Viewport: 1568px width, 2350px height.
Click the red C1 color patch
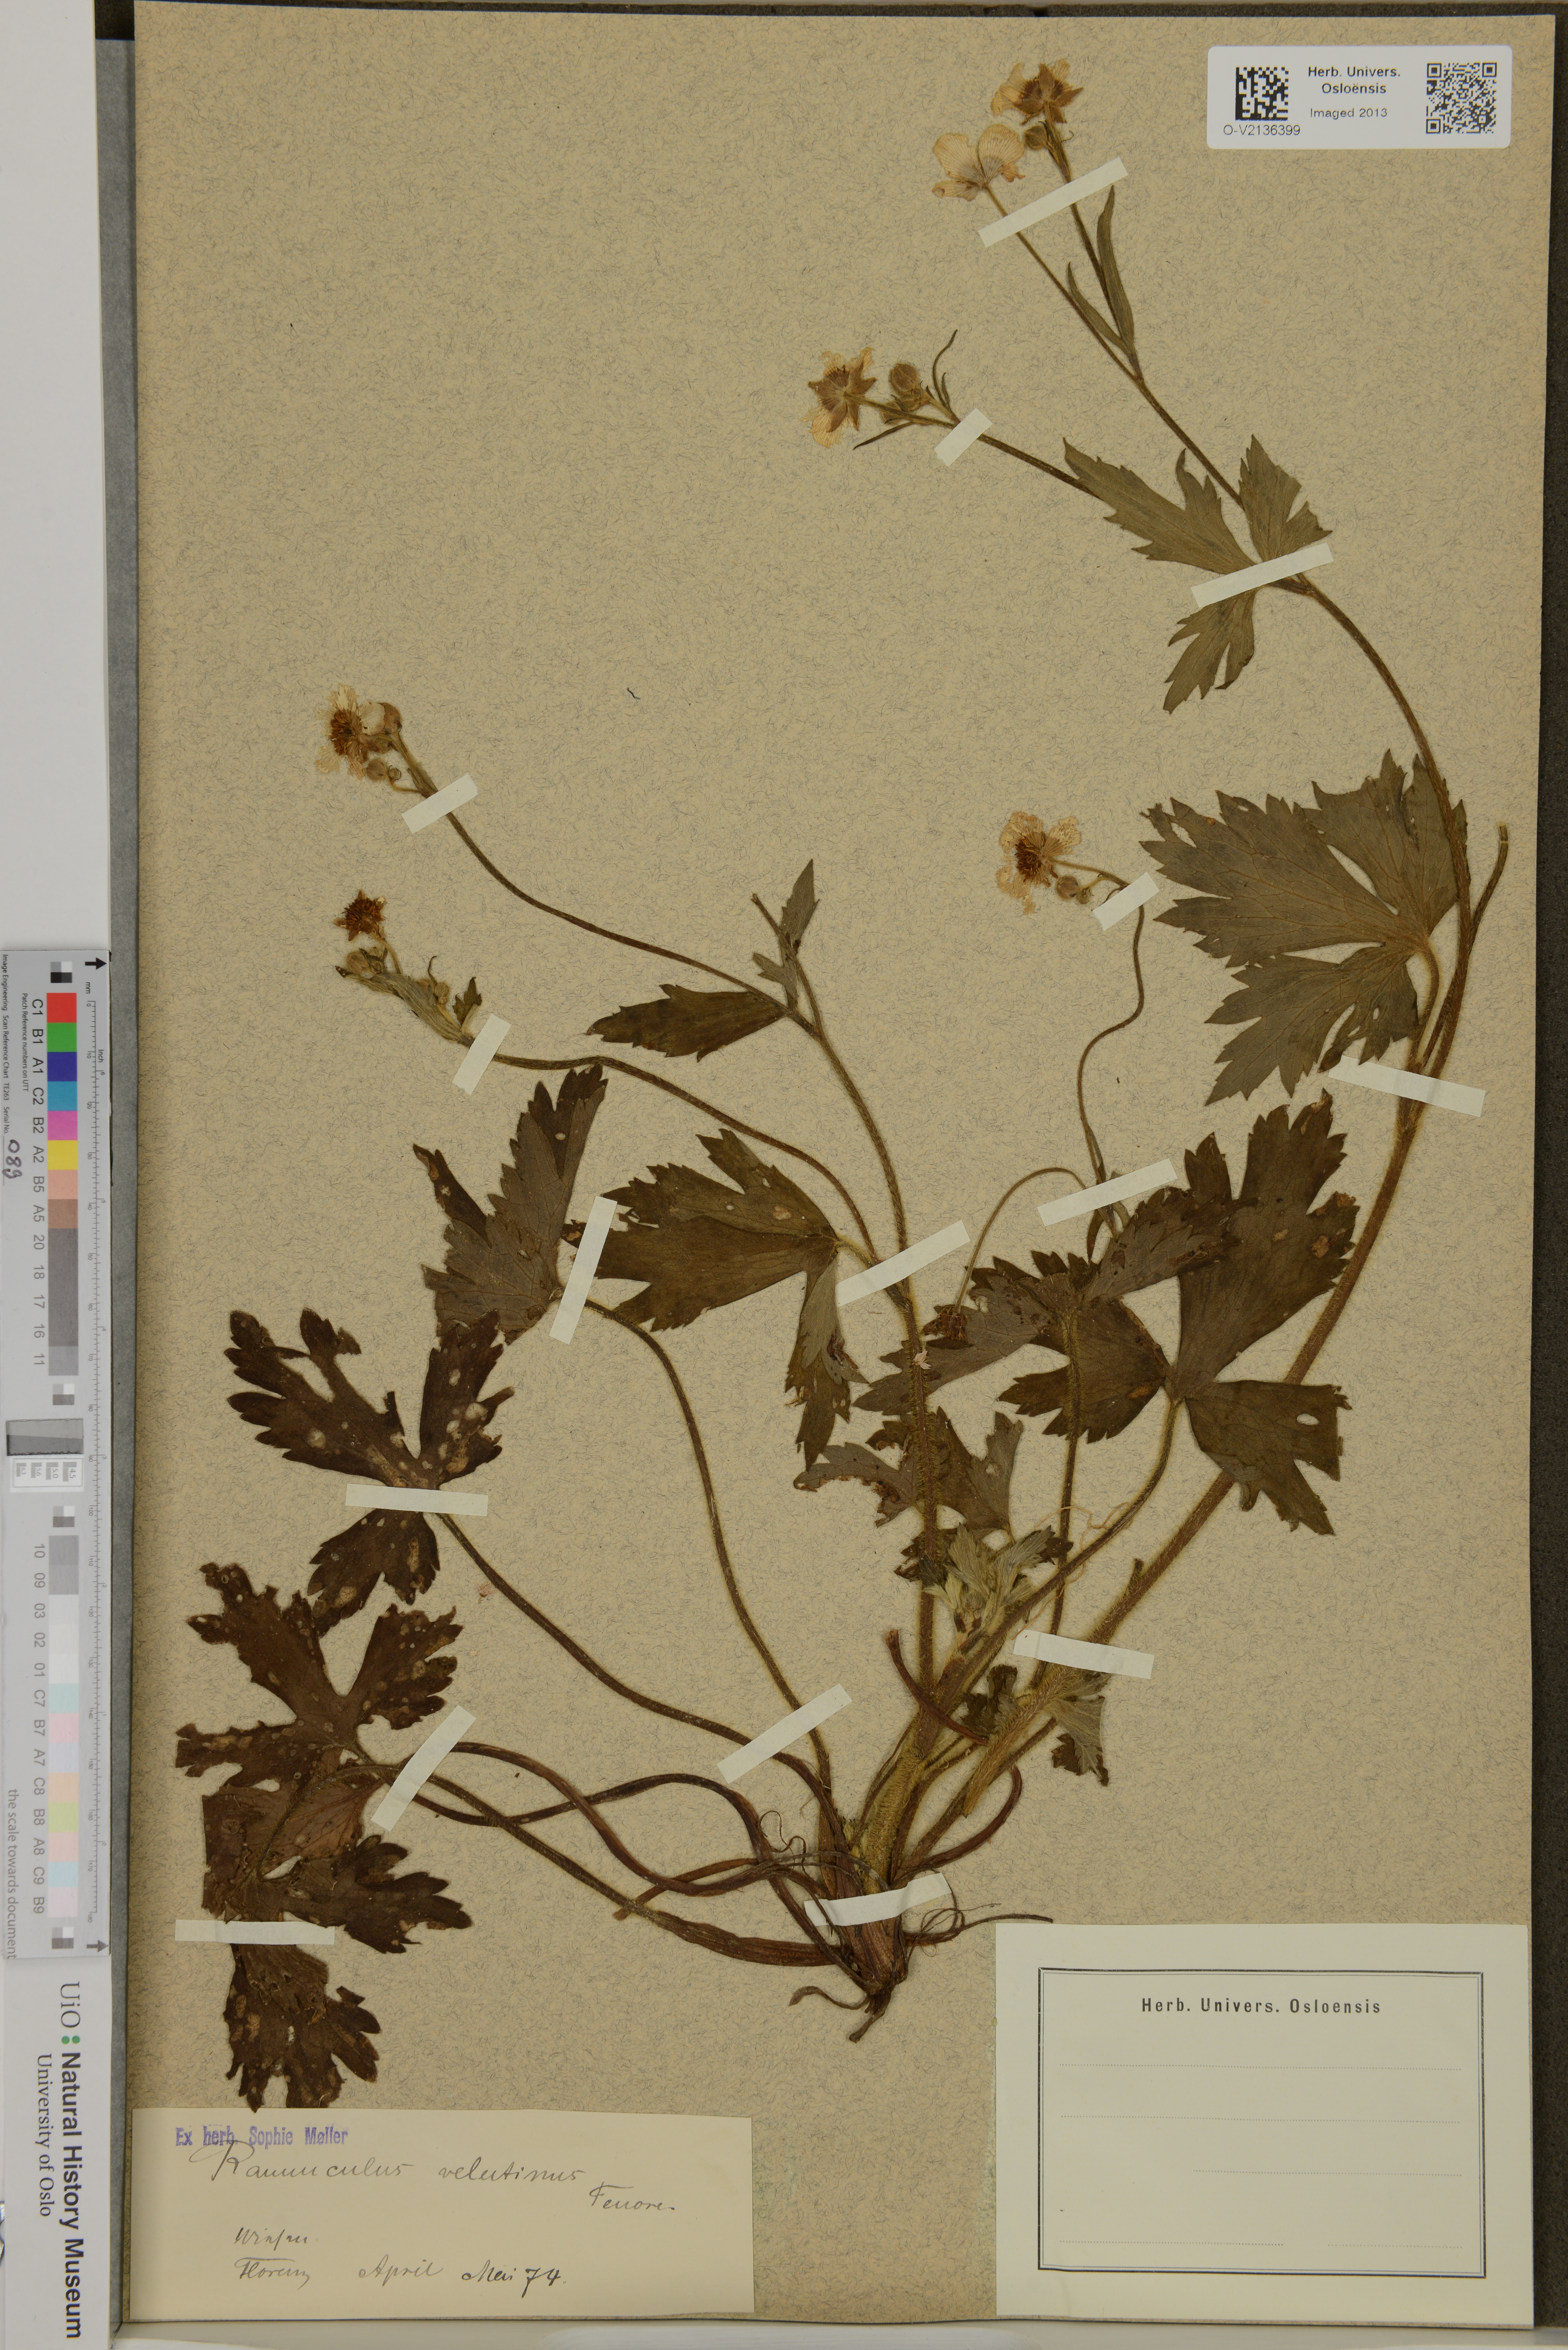[62, 1007]
